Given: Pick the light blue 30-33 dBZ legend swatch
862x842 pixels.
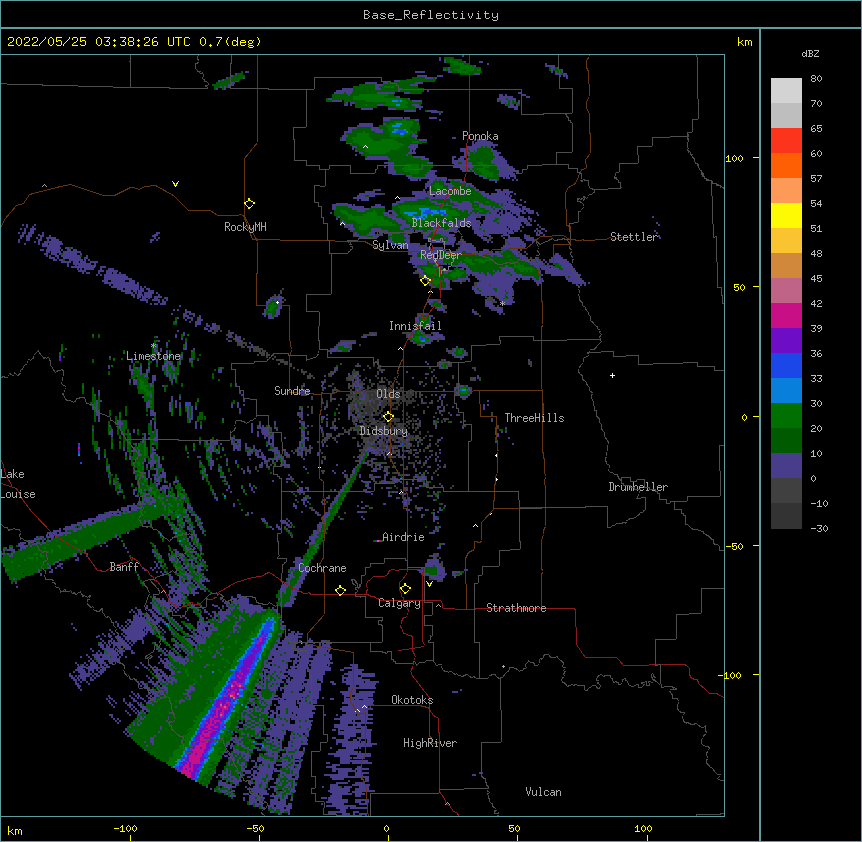Looking at the screenshot, I should click(x=786, y=391).
